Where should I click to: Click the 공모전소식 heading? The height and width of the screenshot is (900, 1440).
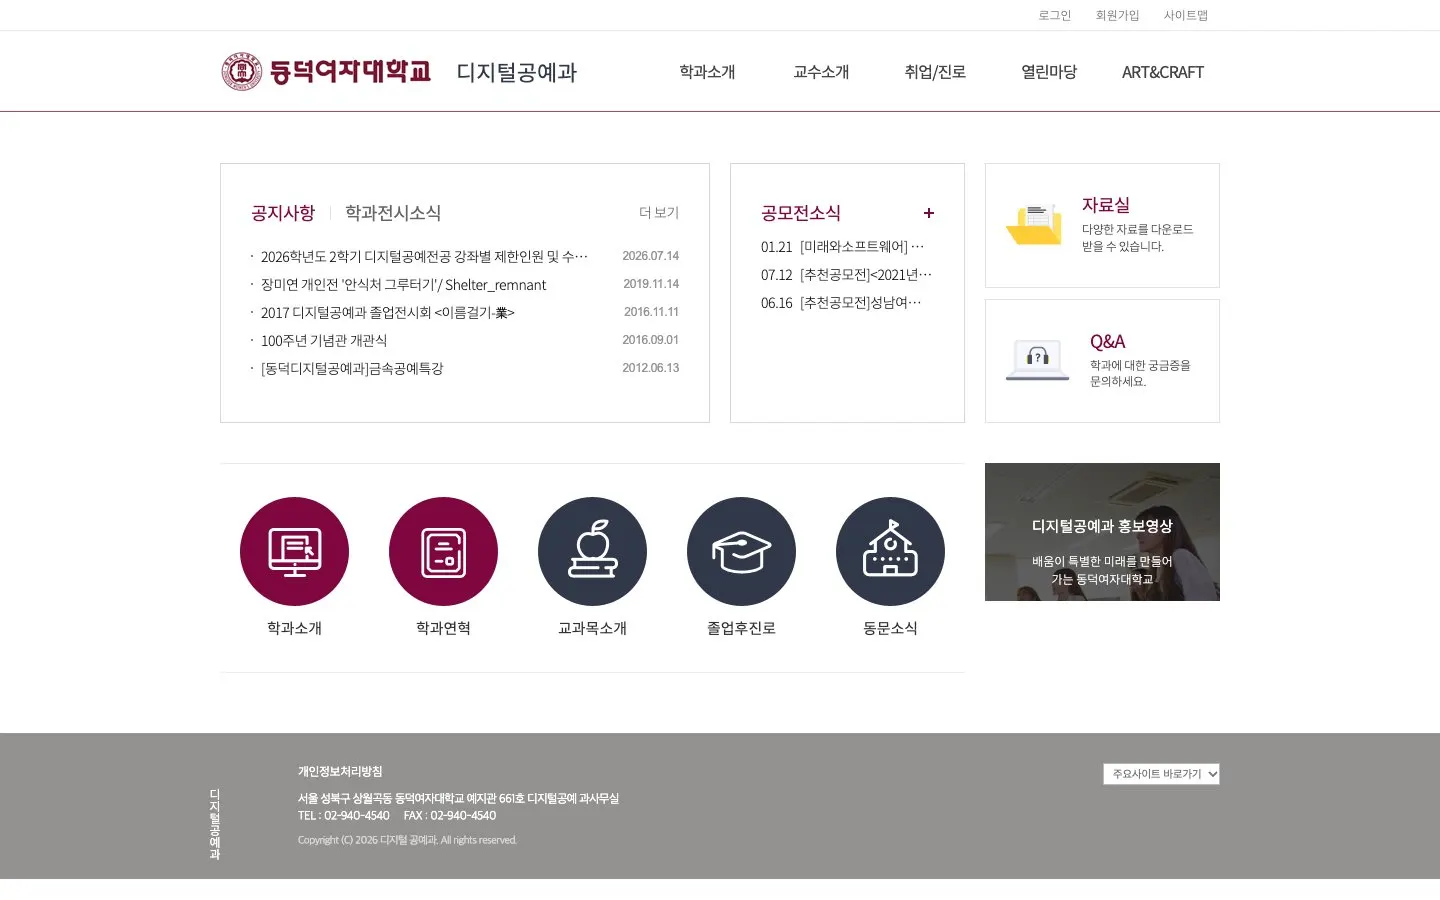tap(800, 213)
